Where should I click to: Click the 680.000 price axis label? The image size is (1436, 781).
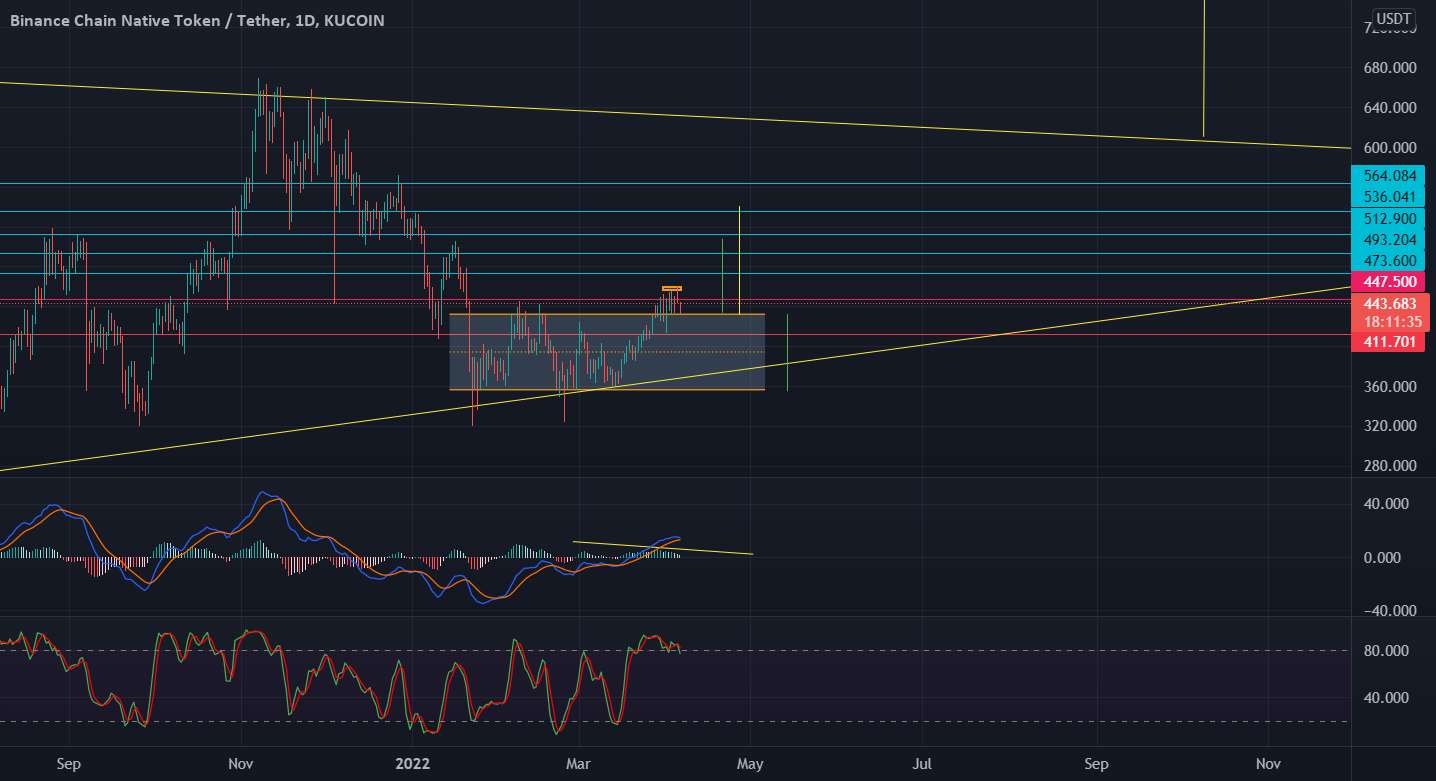click(x=1390, y=68)
